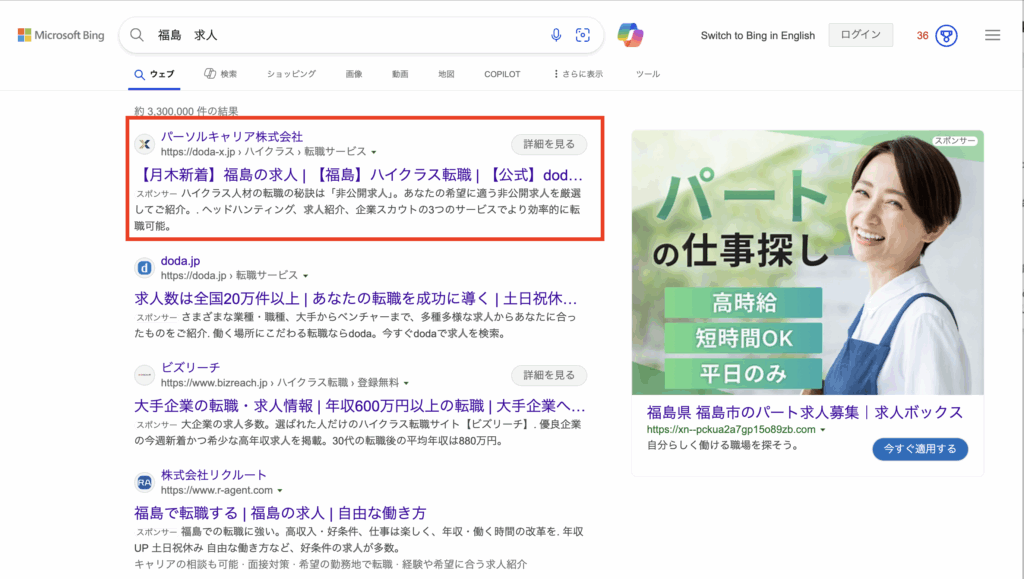The height and width of the screenshot is (579, 1024).
Task: Click 詳細を見る button for ビズリーチ result
Action: 549,375
